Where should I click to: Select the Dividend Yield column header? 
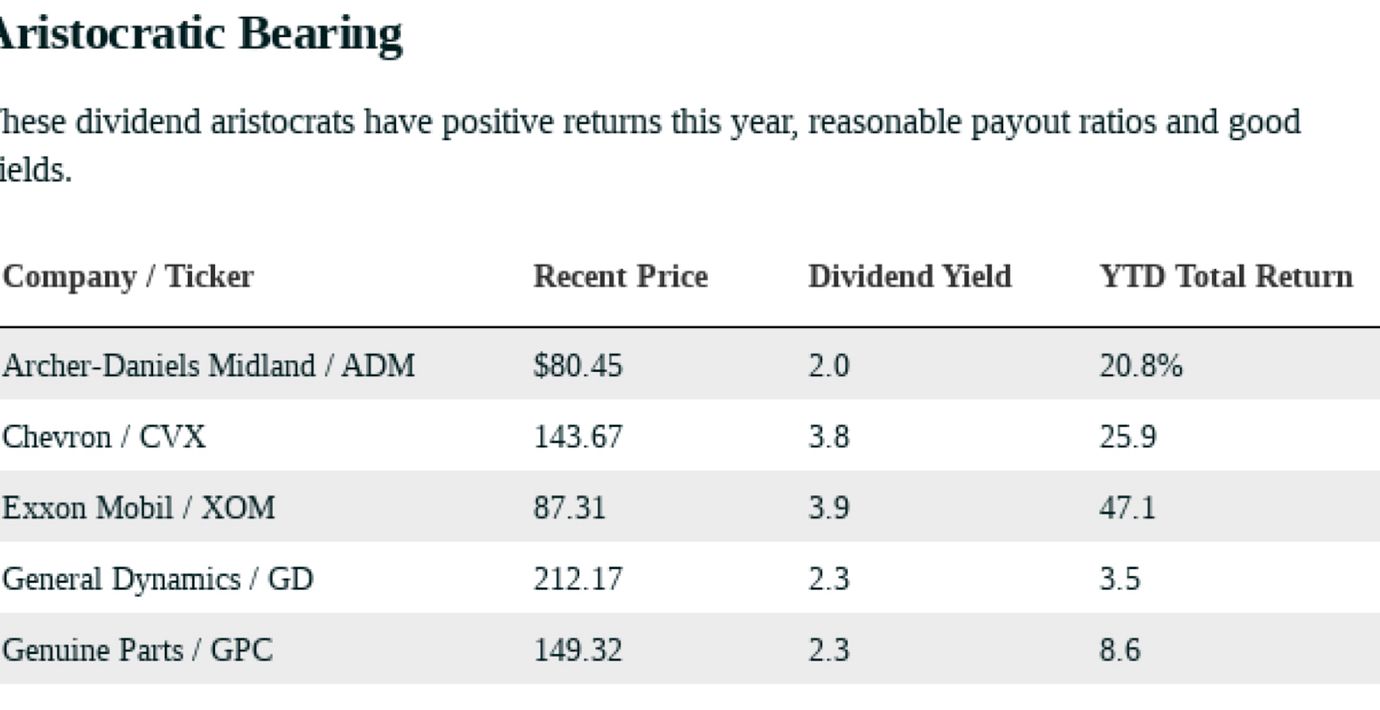click(x=909, y=276)
